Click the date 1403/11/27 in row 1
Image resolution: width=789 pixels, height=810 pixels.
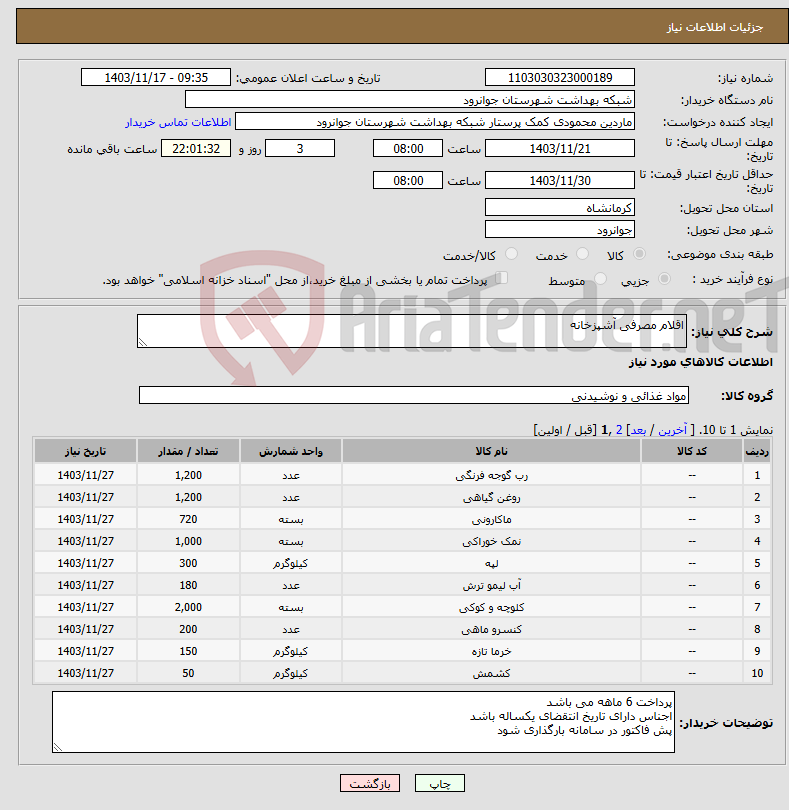point(85,475)
